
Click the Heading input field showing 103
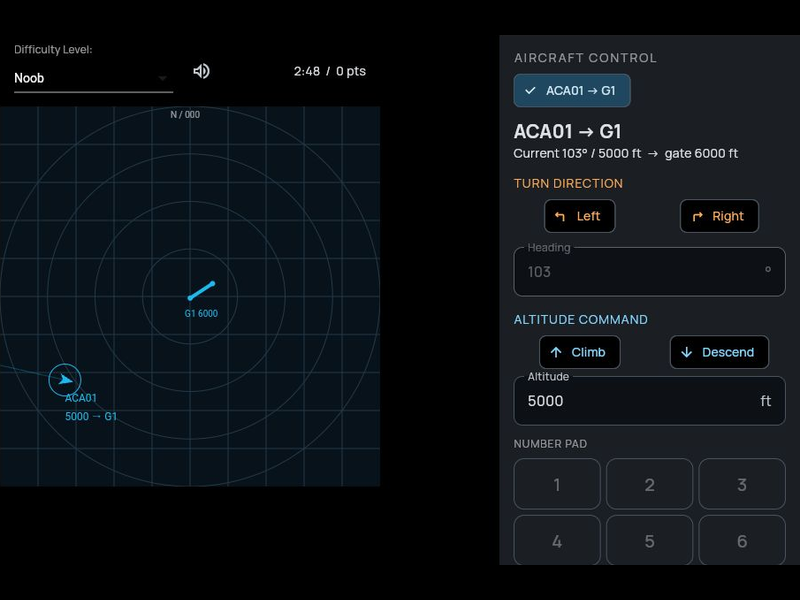pyautogui.click(x=649, y=271)
